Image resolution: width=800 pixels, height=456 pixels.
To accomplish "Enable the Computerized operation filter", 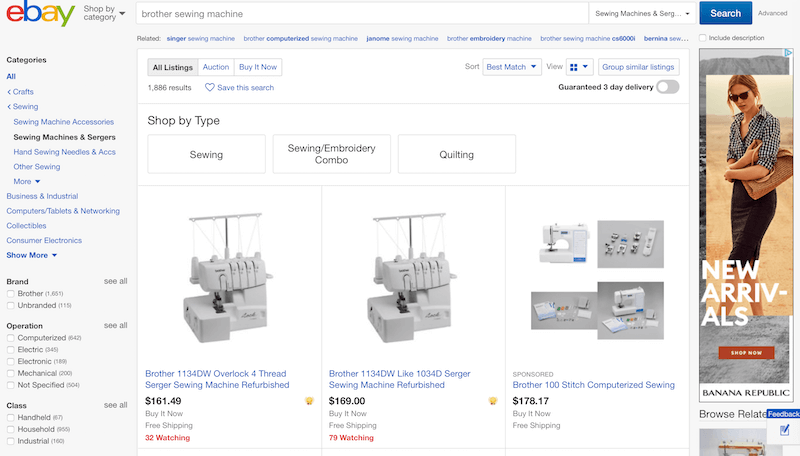I will tap(11, 338).
